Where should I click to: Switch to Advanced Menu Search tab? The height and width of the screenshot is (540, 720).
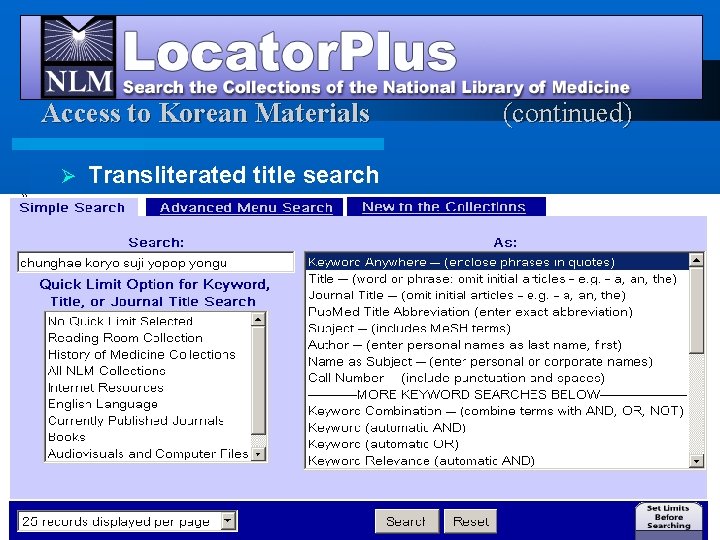(246, 208)
